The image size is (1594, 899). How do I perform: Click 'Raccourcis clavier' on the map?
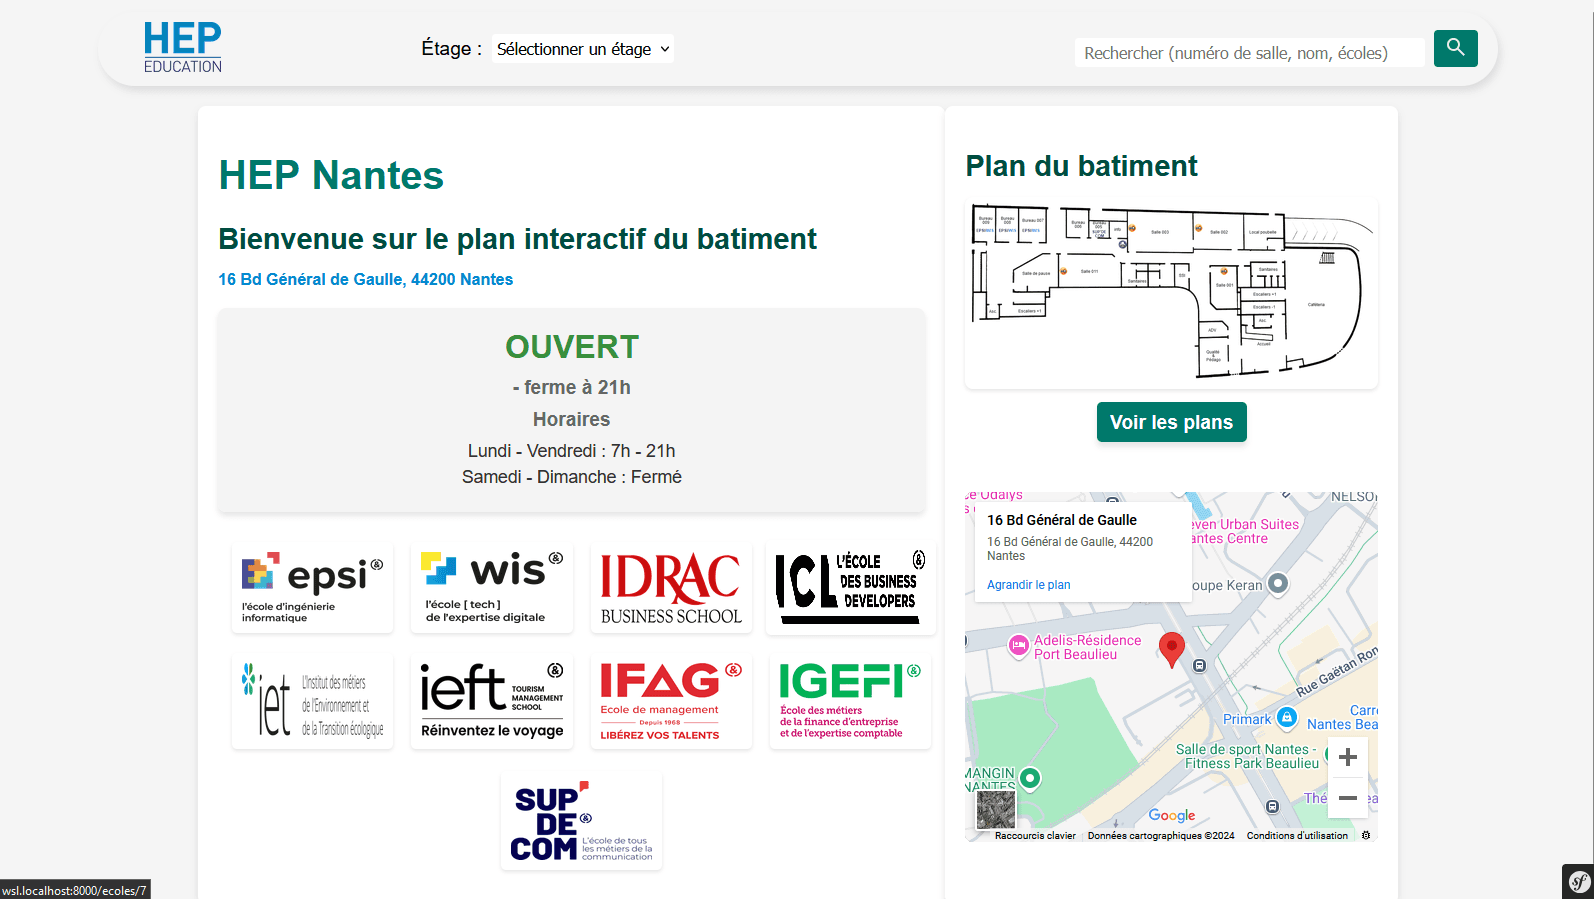click(1035, 836)
